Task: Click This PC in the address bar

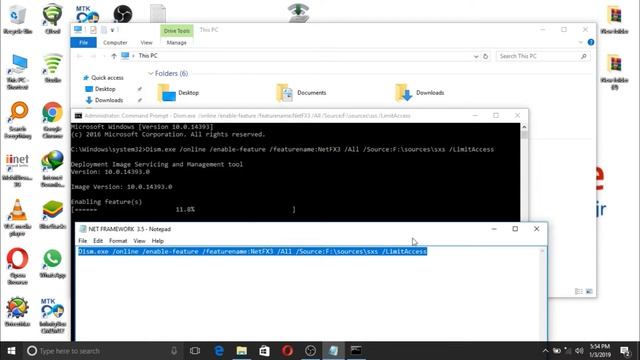Action: pyautogui.click(x=148, y=56)
